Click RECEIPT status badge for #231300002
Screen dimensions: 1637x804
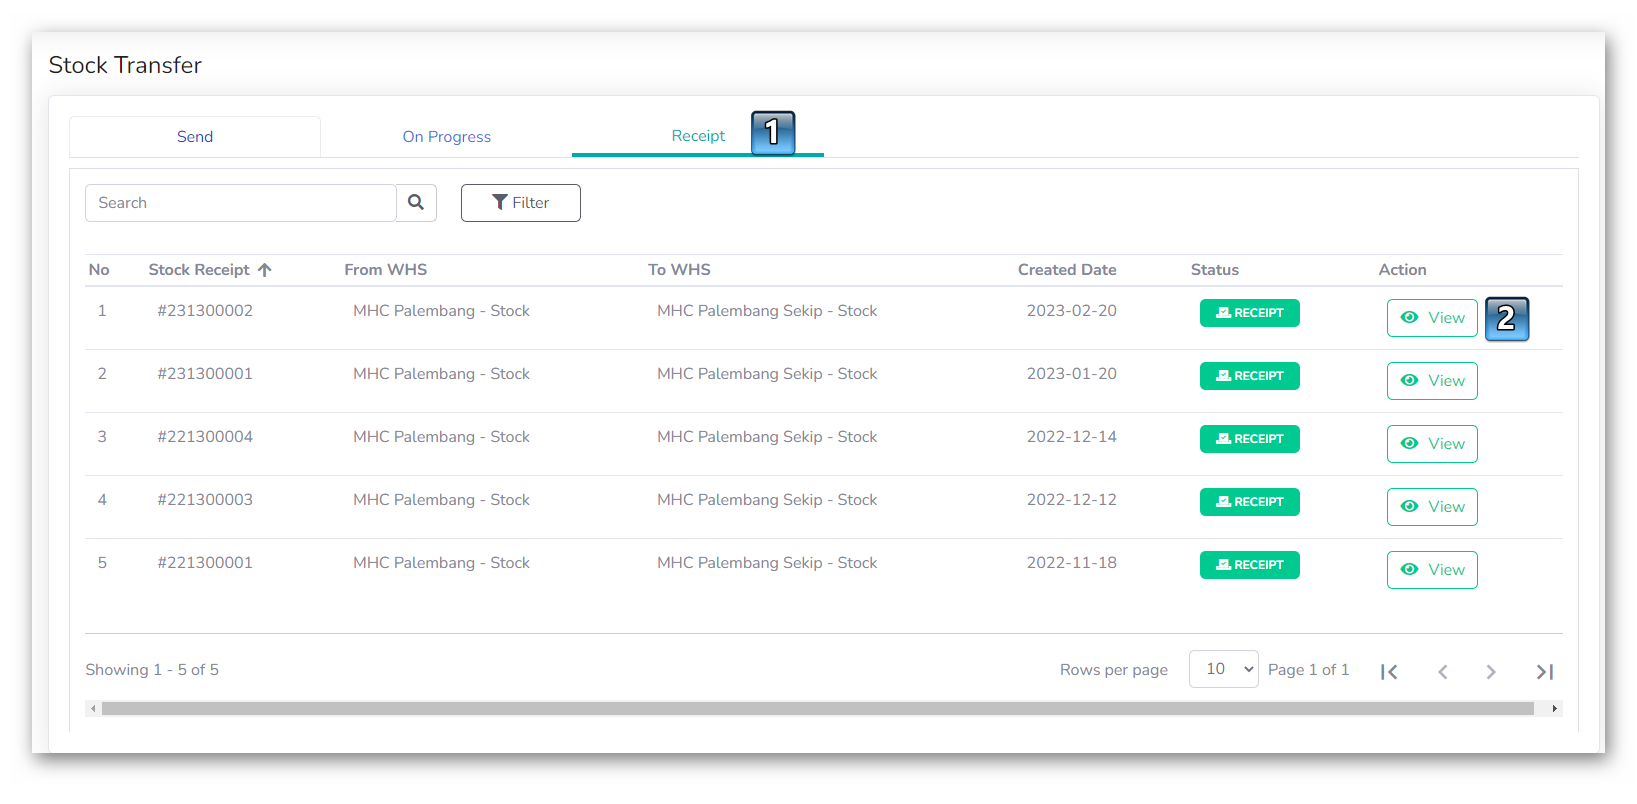pos(1249,313)
